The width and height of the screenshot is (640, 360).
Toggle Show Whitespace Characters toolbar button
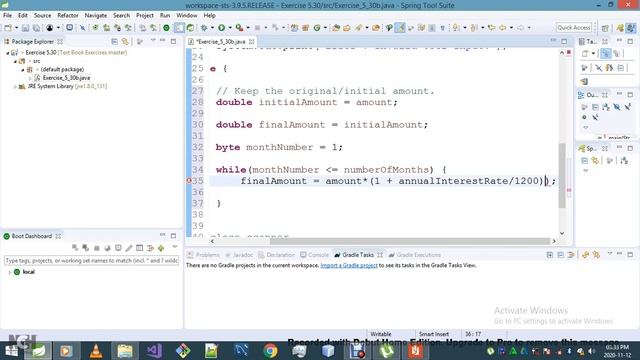[x=442, y=28]
